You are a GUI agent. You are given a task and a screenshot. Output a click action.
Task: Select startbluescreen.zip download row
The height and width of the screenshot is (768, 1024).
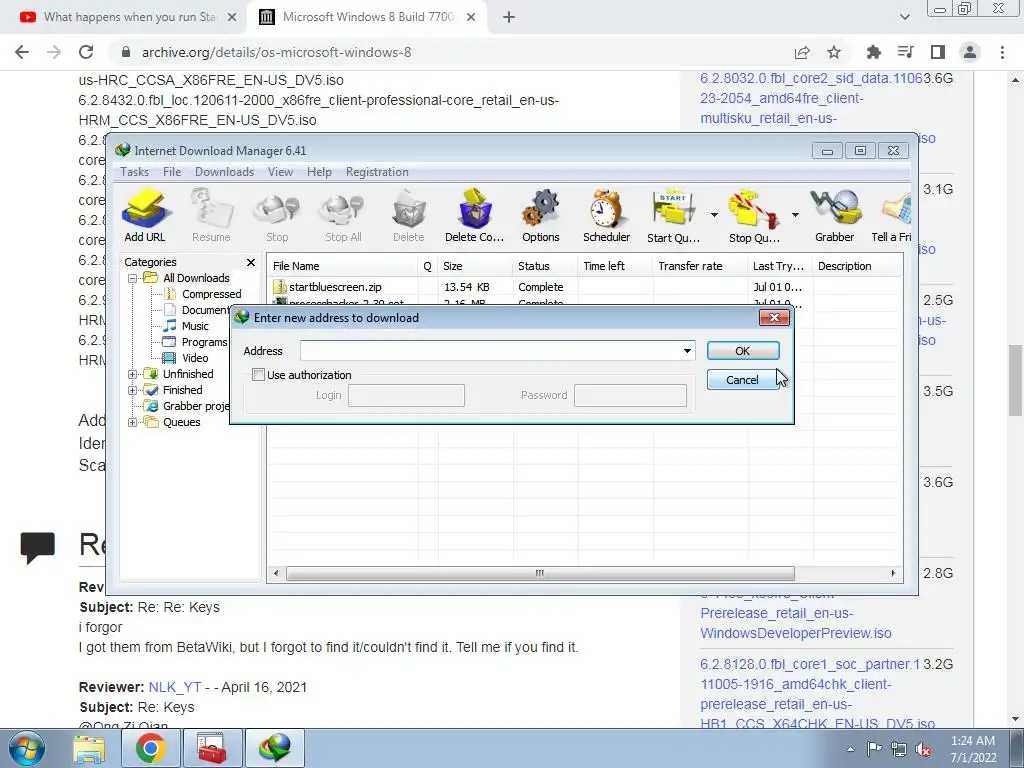[584, 287]
